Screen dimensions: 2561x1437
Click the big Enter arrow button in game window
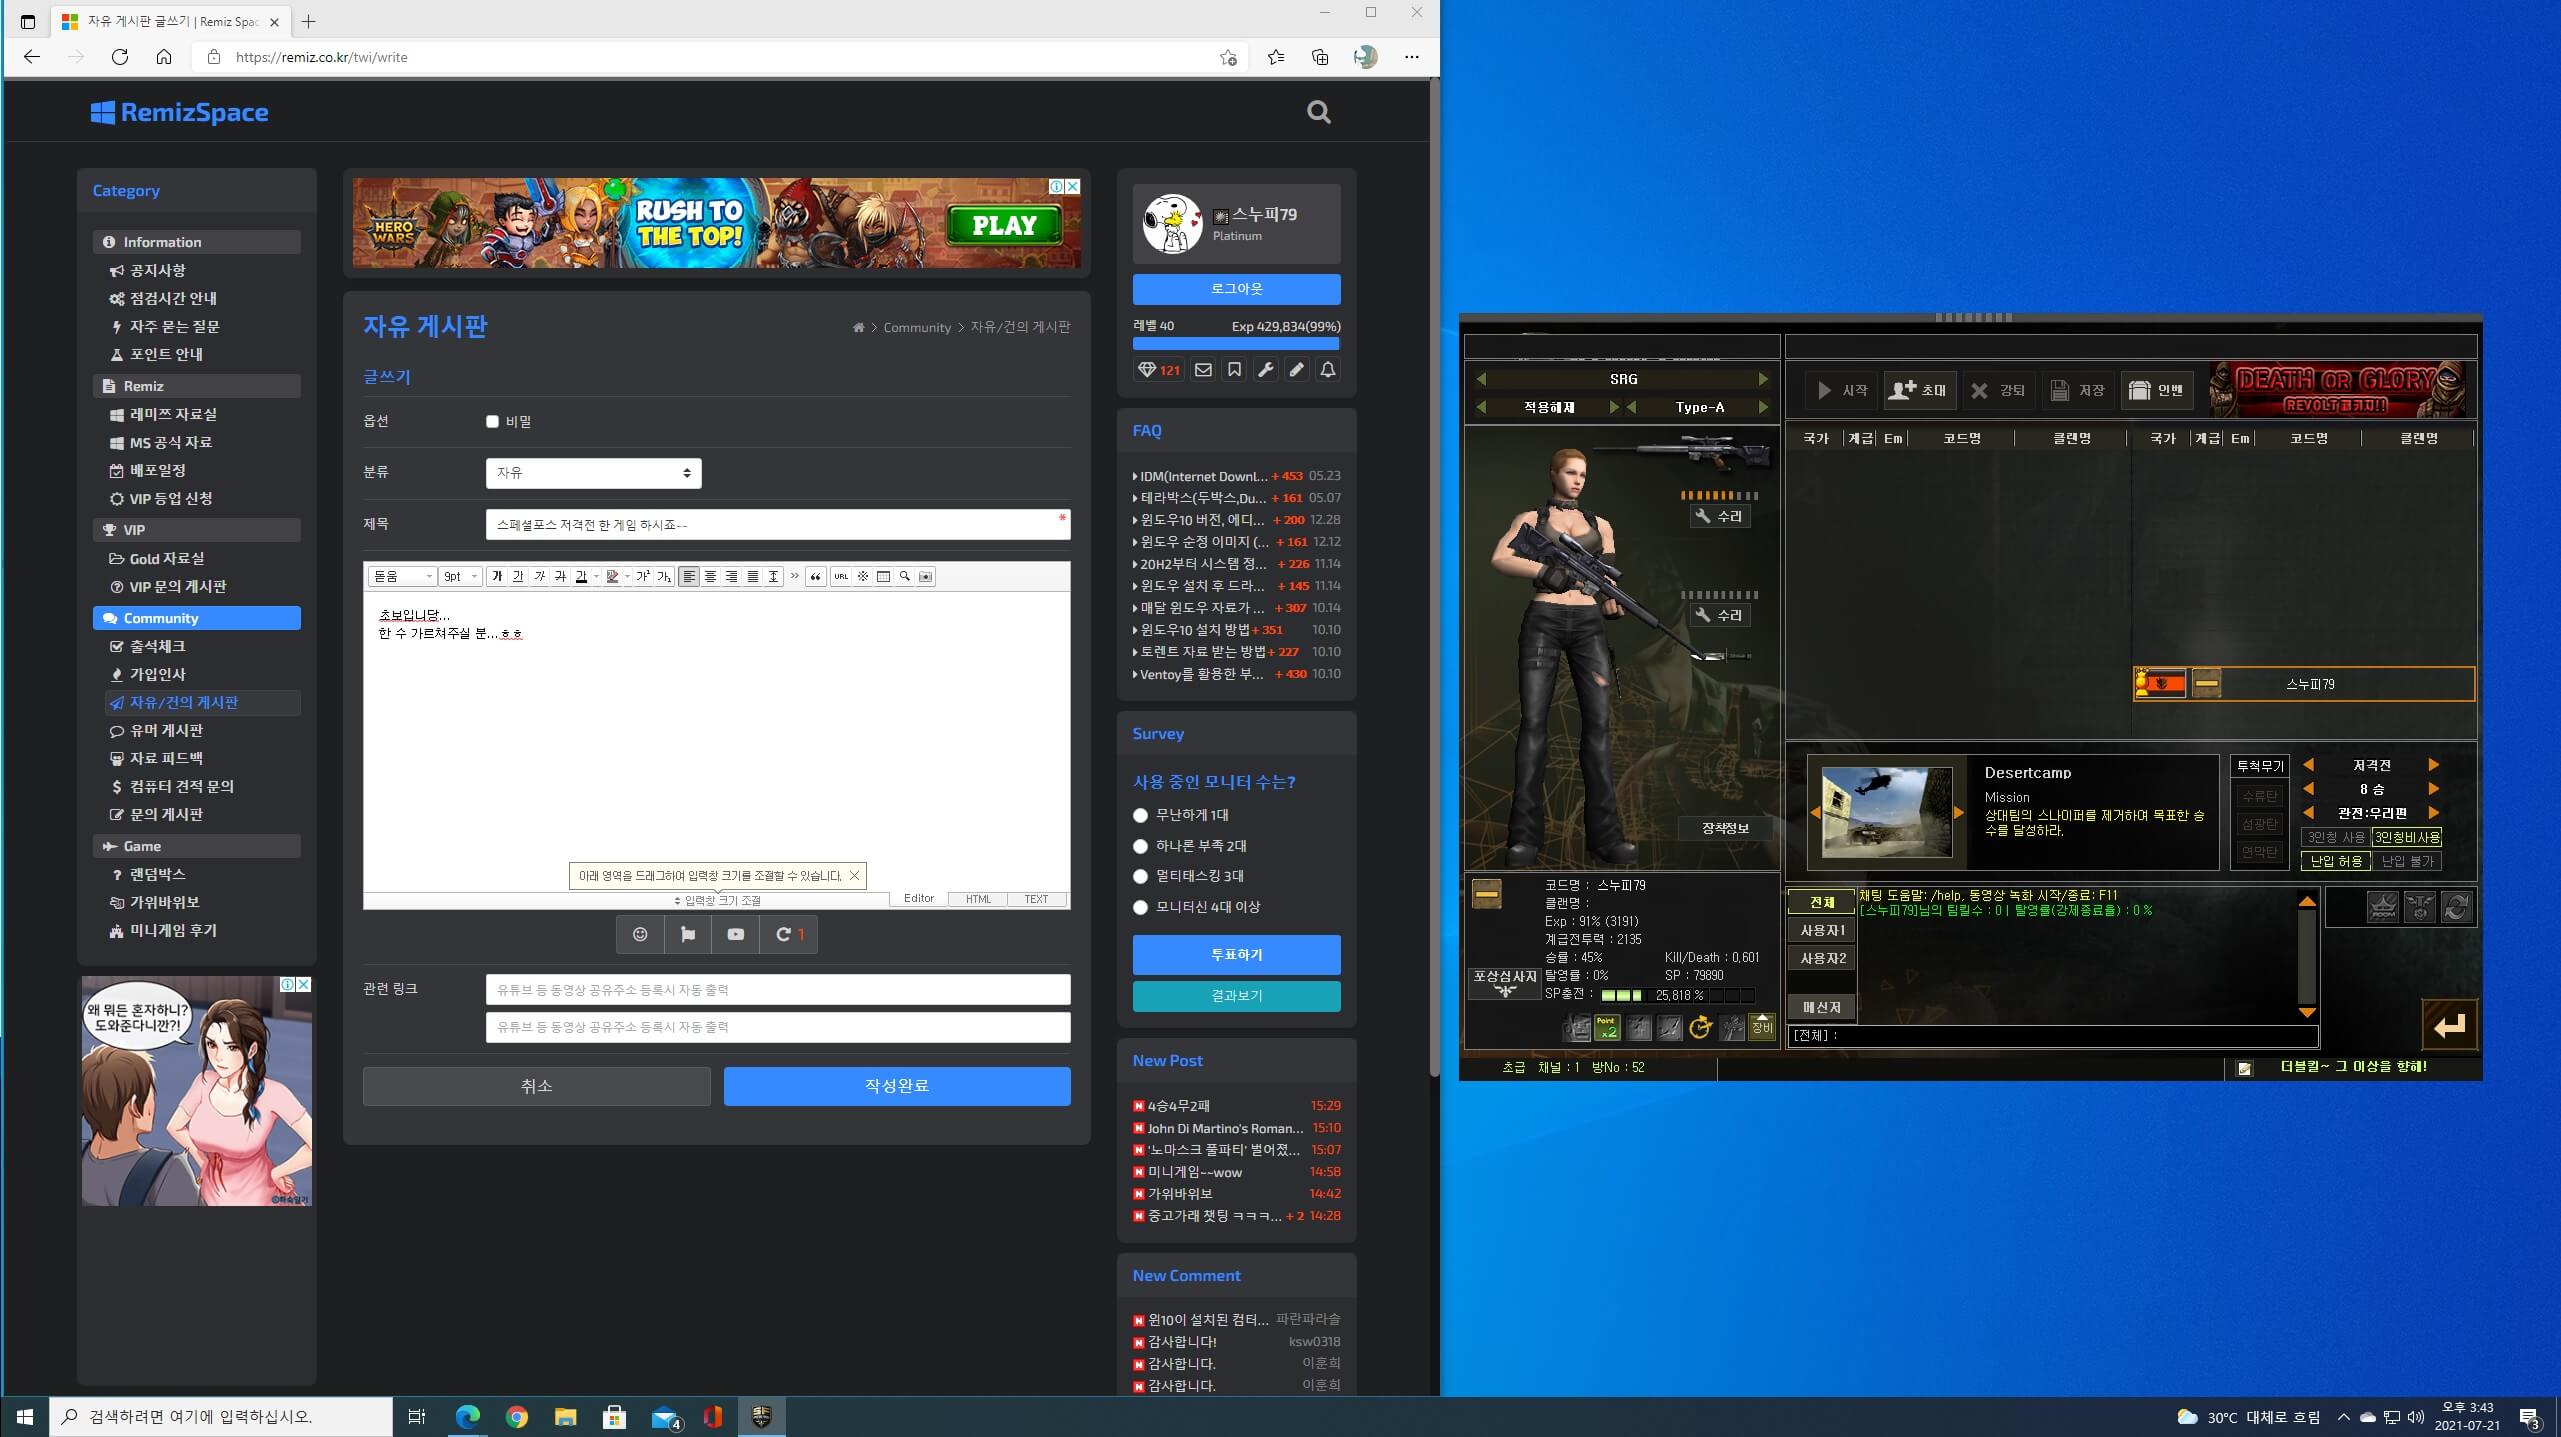point(2449,1025)
